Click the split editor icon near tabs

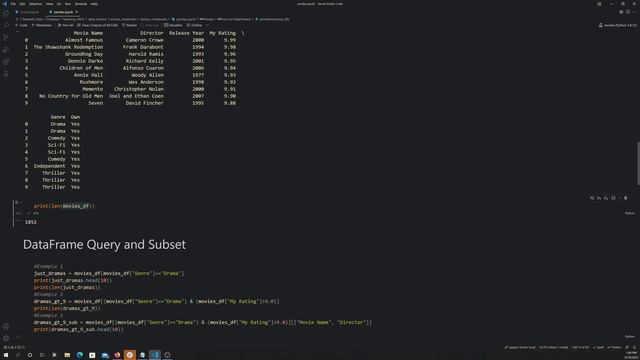628,12
